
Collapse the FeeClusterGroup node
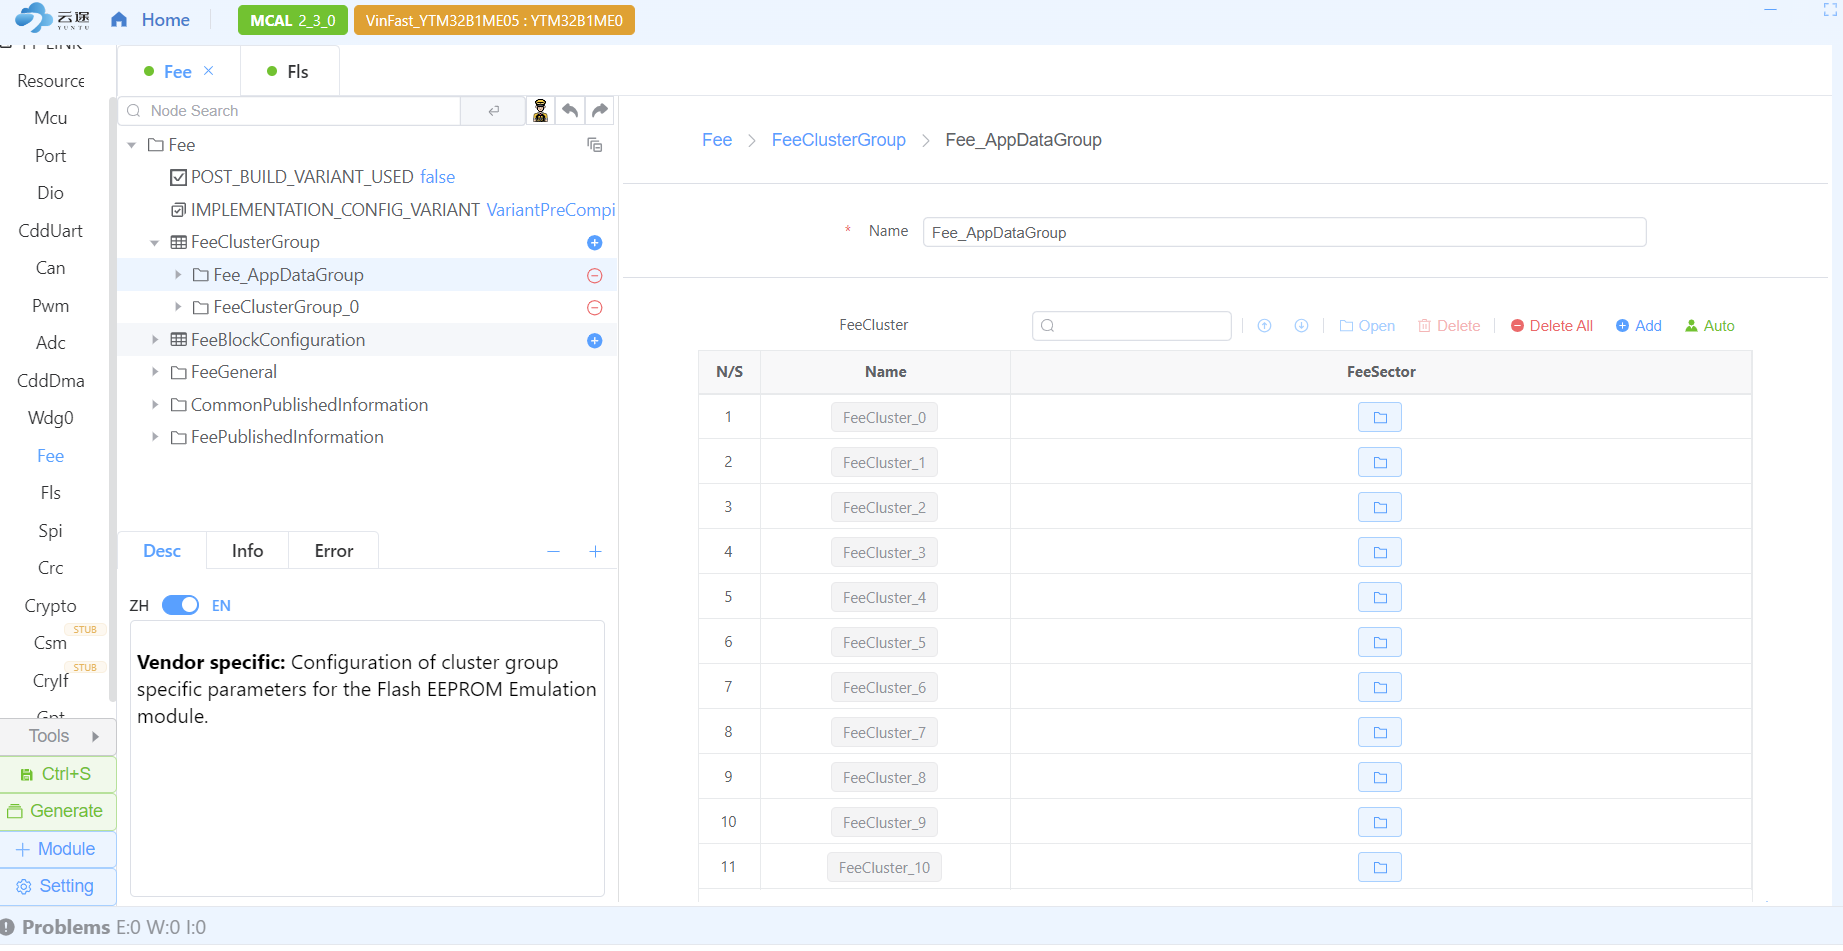(x=155, y=243)
